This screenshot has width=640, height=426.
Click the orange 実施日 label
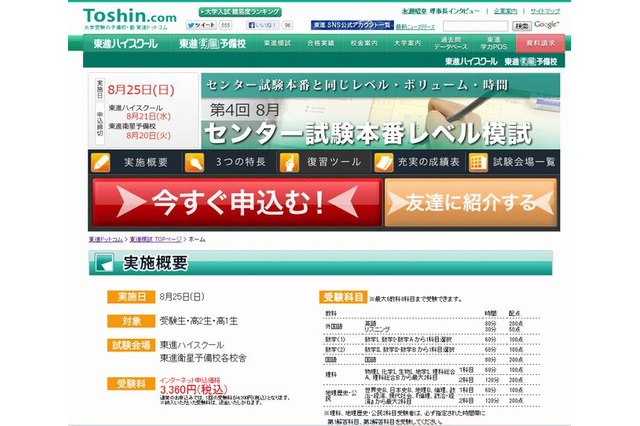pyautogui.click(x=131, y=297)
